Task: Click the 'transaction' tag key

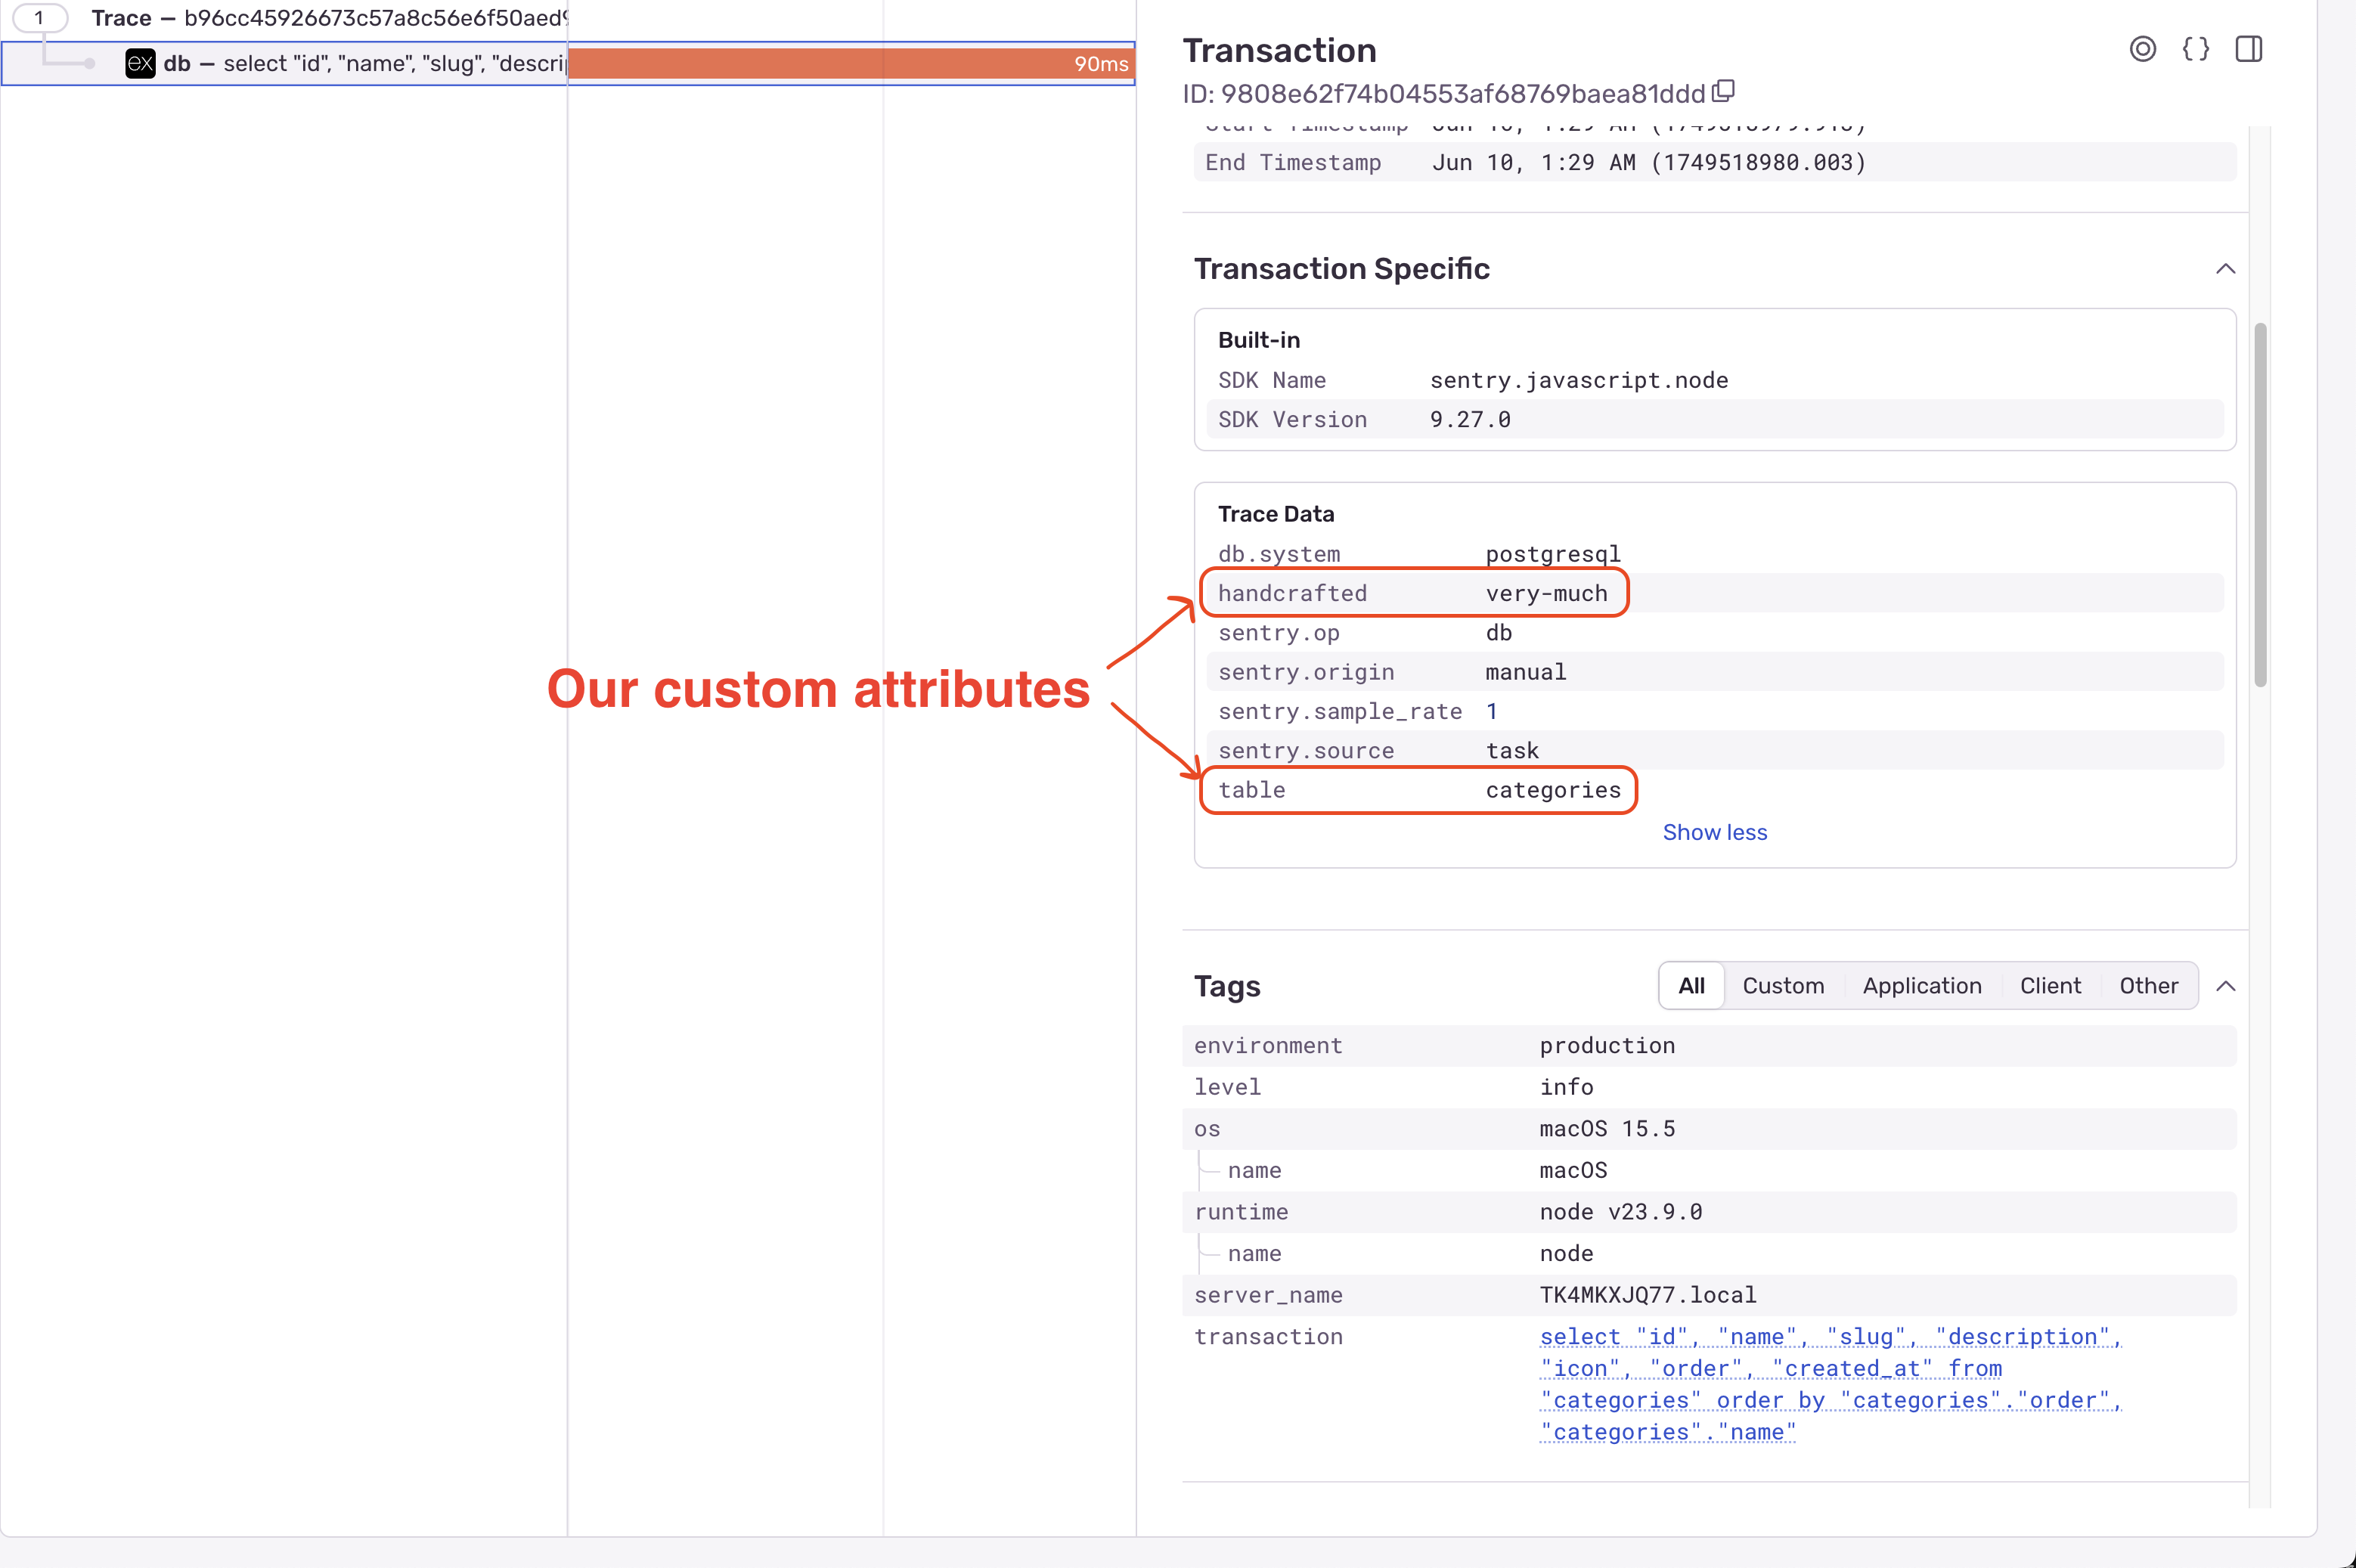Action: point(1267,1337)
